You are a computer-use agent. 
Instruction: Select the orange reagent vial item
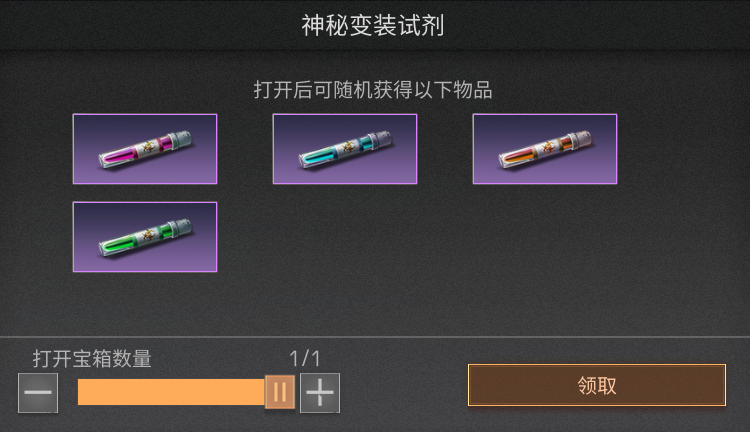tap(545, 149)
